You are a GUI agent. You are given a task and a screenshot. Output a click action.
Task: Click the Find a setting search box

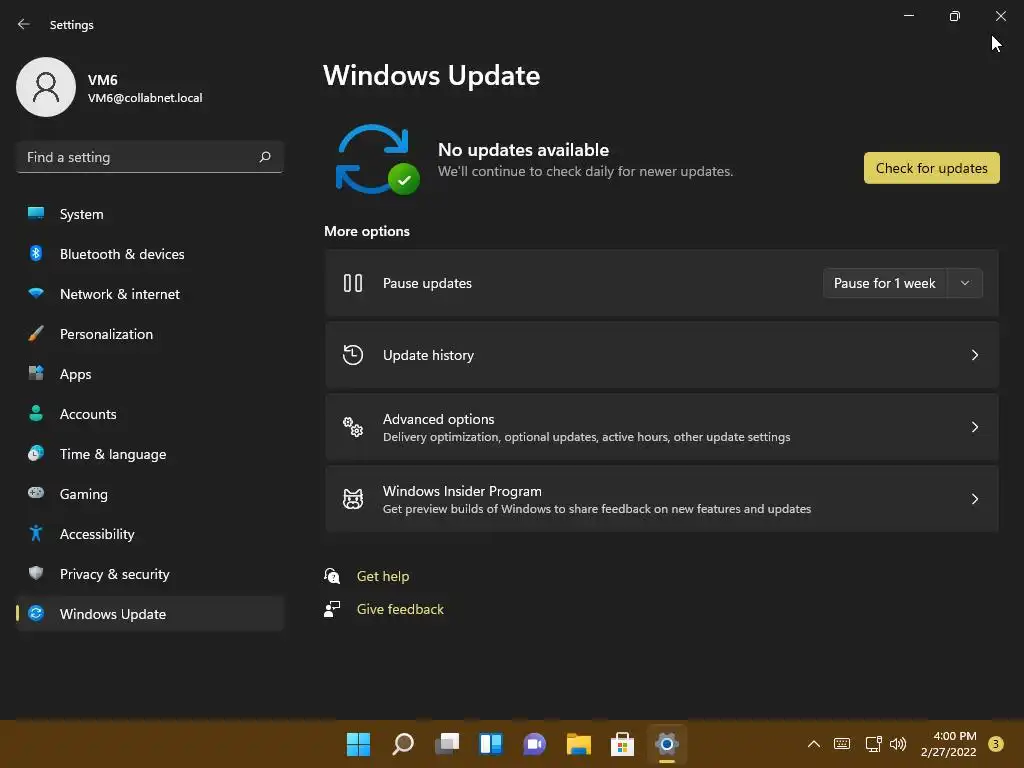[x=150, y=157]
